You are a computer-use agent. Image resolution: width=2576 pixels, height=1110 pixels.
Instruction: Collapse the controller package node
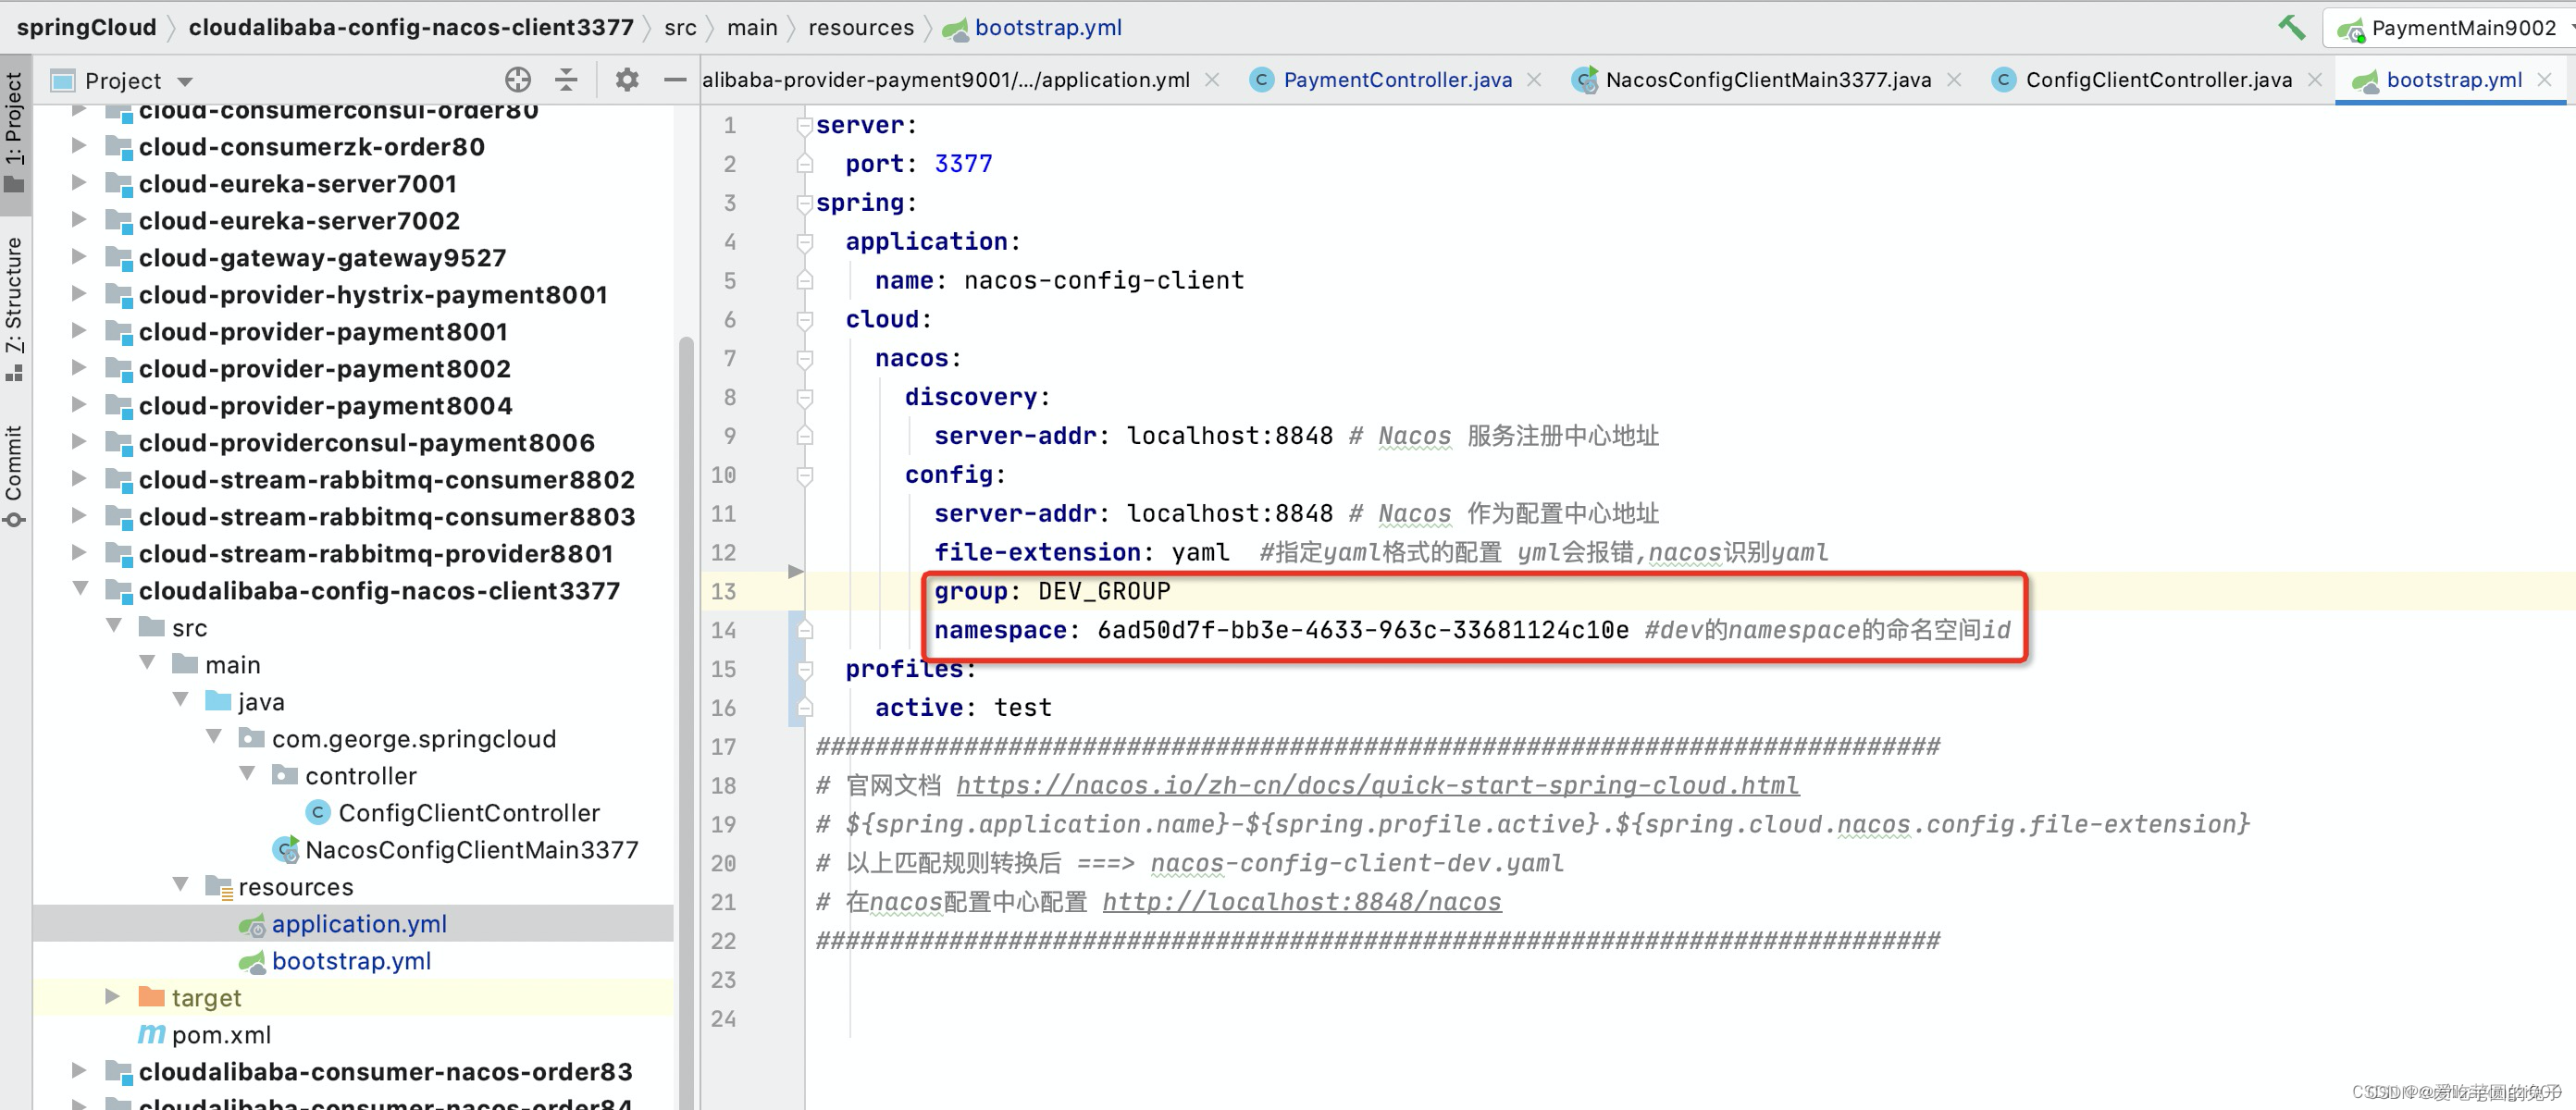[247, 774]
